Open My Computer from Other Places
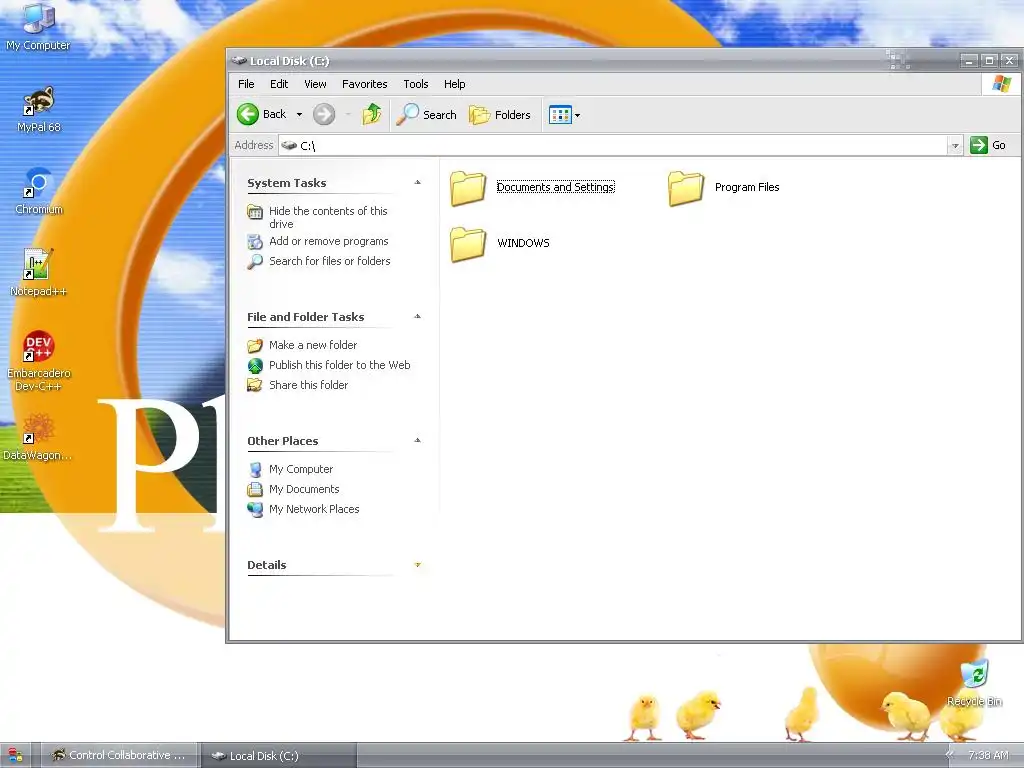Image resolution: width=1024 pixels, height=768 pixels. click(301, 469)
